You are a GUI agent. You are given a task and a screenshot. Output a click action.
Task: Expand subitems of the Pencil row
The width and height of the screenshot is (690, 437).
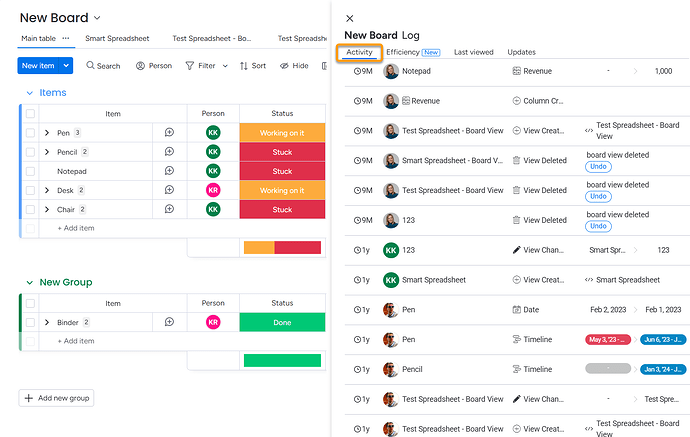[x=47, y=152]
